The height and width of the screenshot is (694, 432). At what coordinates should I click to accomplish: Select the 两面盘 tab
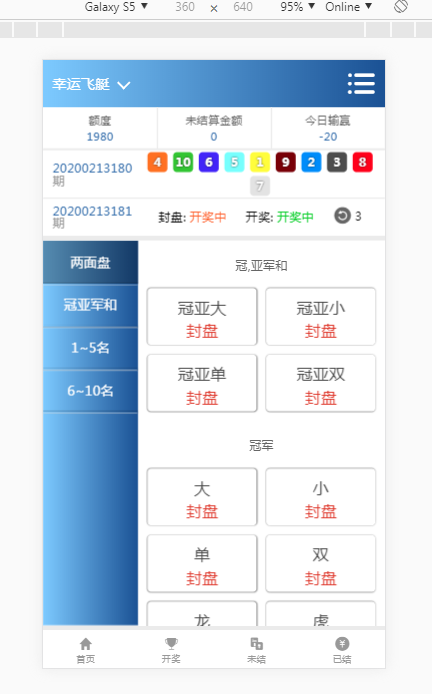coord(90,262)
